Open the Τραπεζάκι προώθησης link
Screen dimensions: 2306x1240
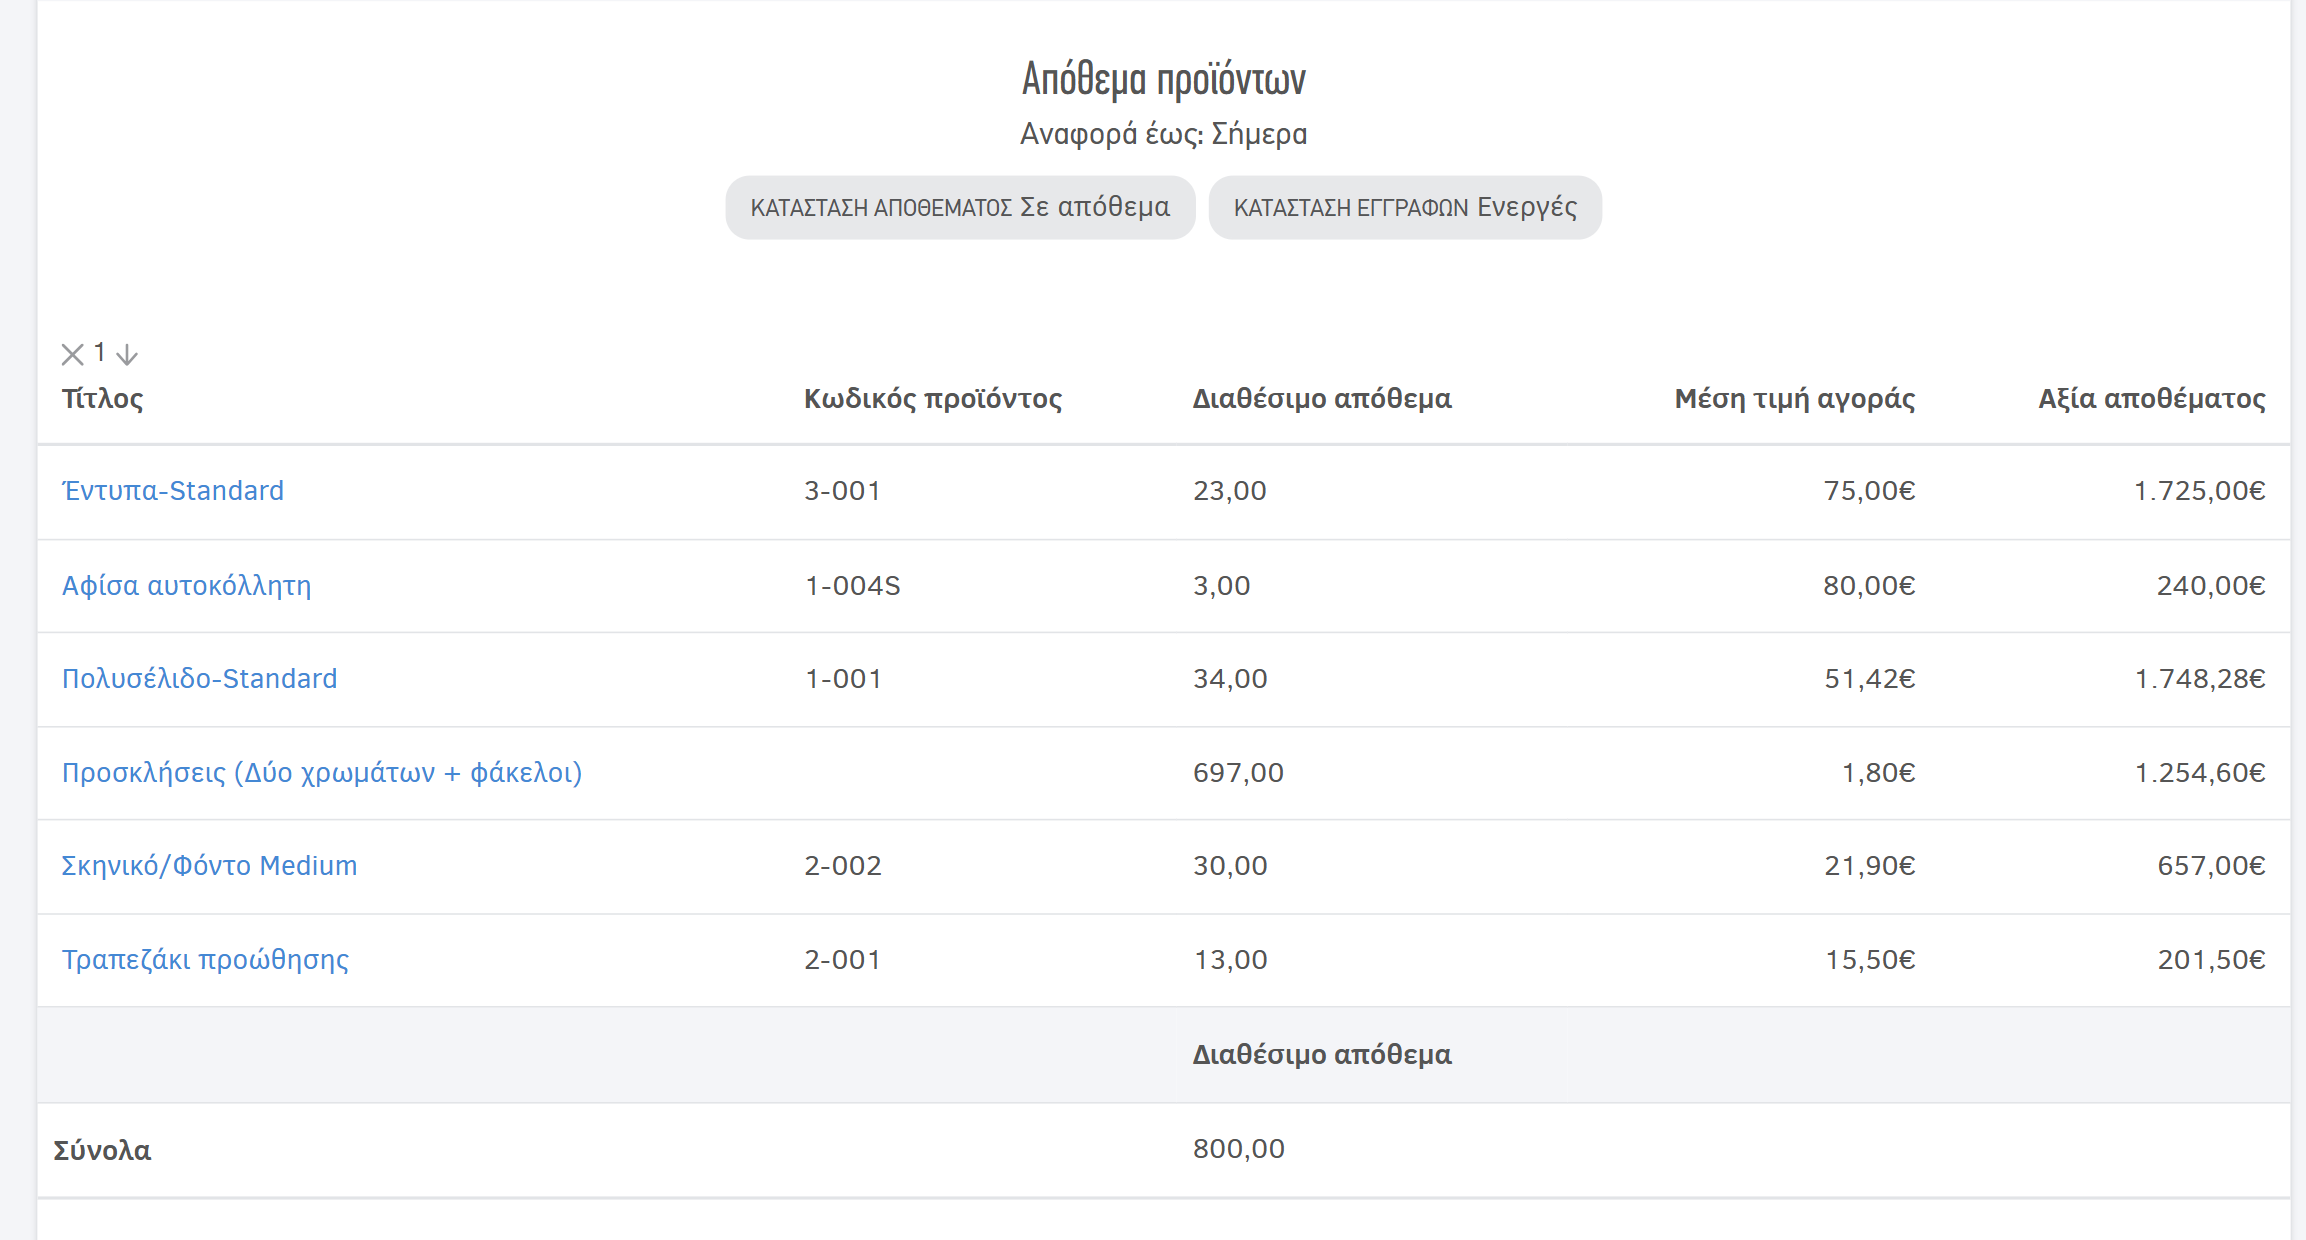pyautogui.click(x=206, y=960)
